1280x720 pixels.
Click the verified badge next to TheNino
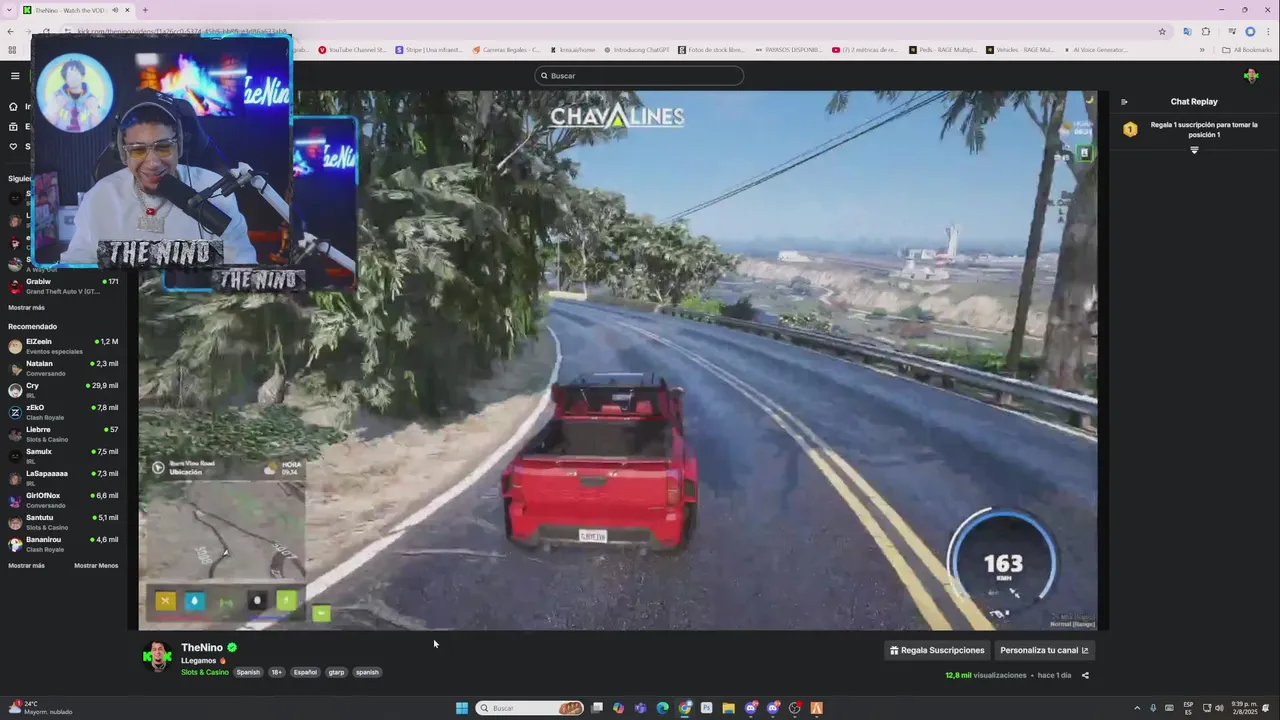coord(232,648)
